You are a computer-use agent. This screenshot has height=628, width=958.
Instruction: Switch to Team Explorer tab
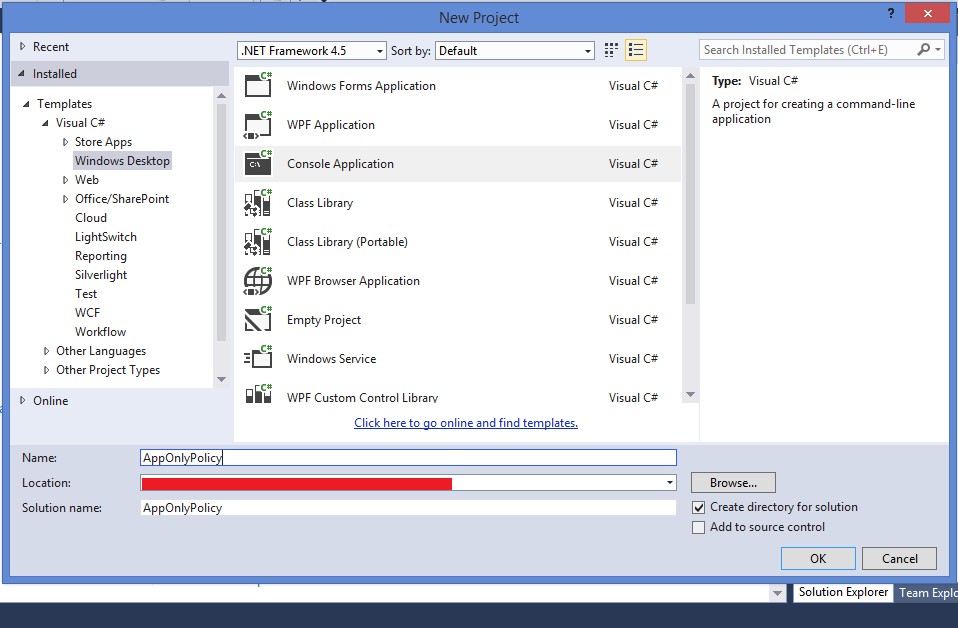click(x=927, y=593)
